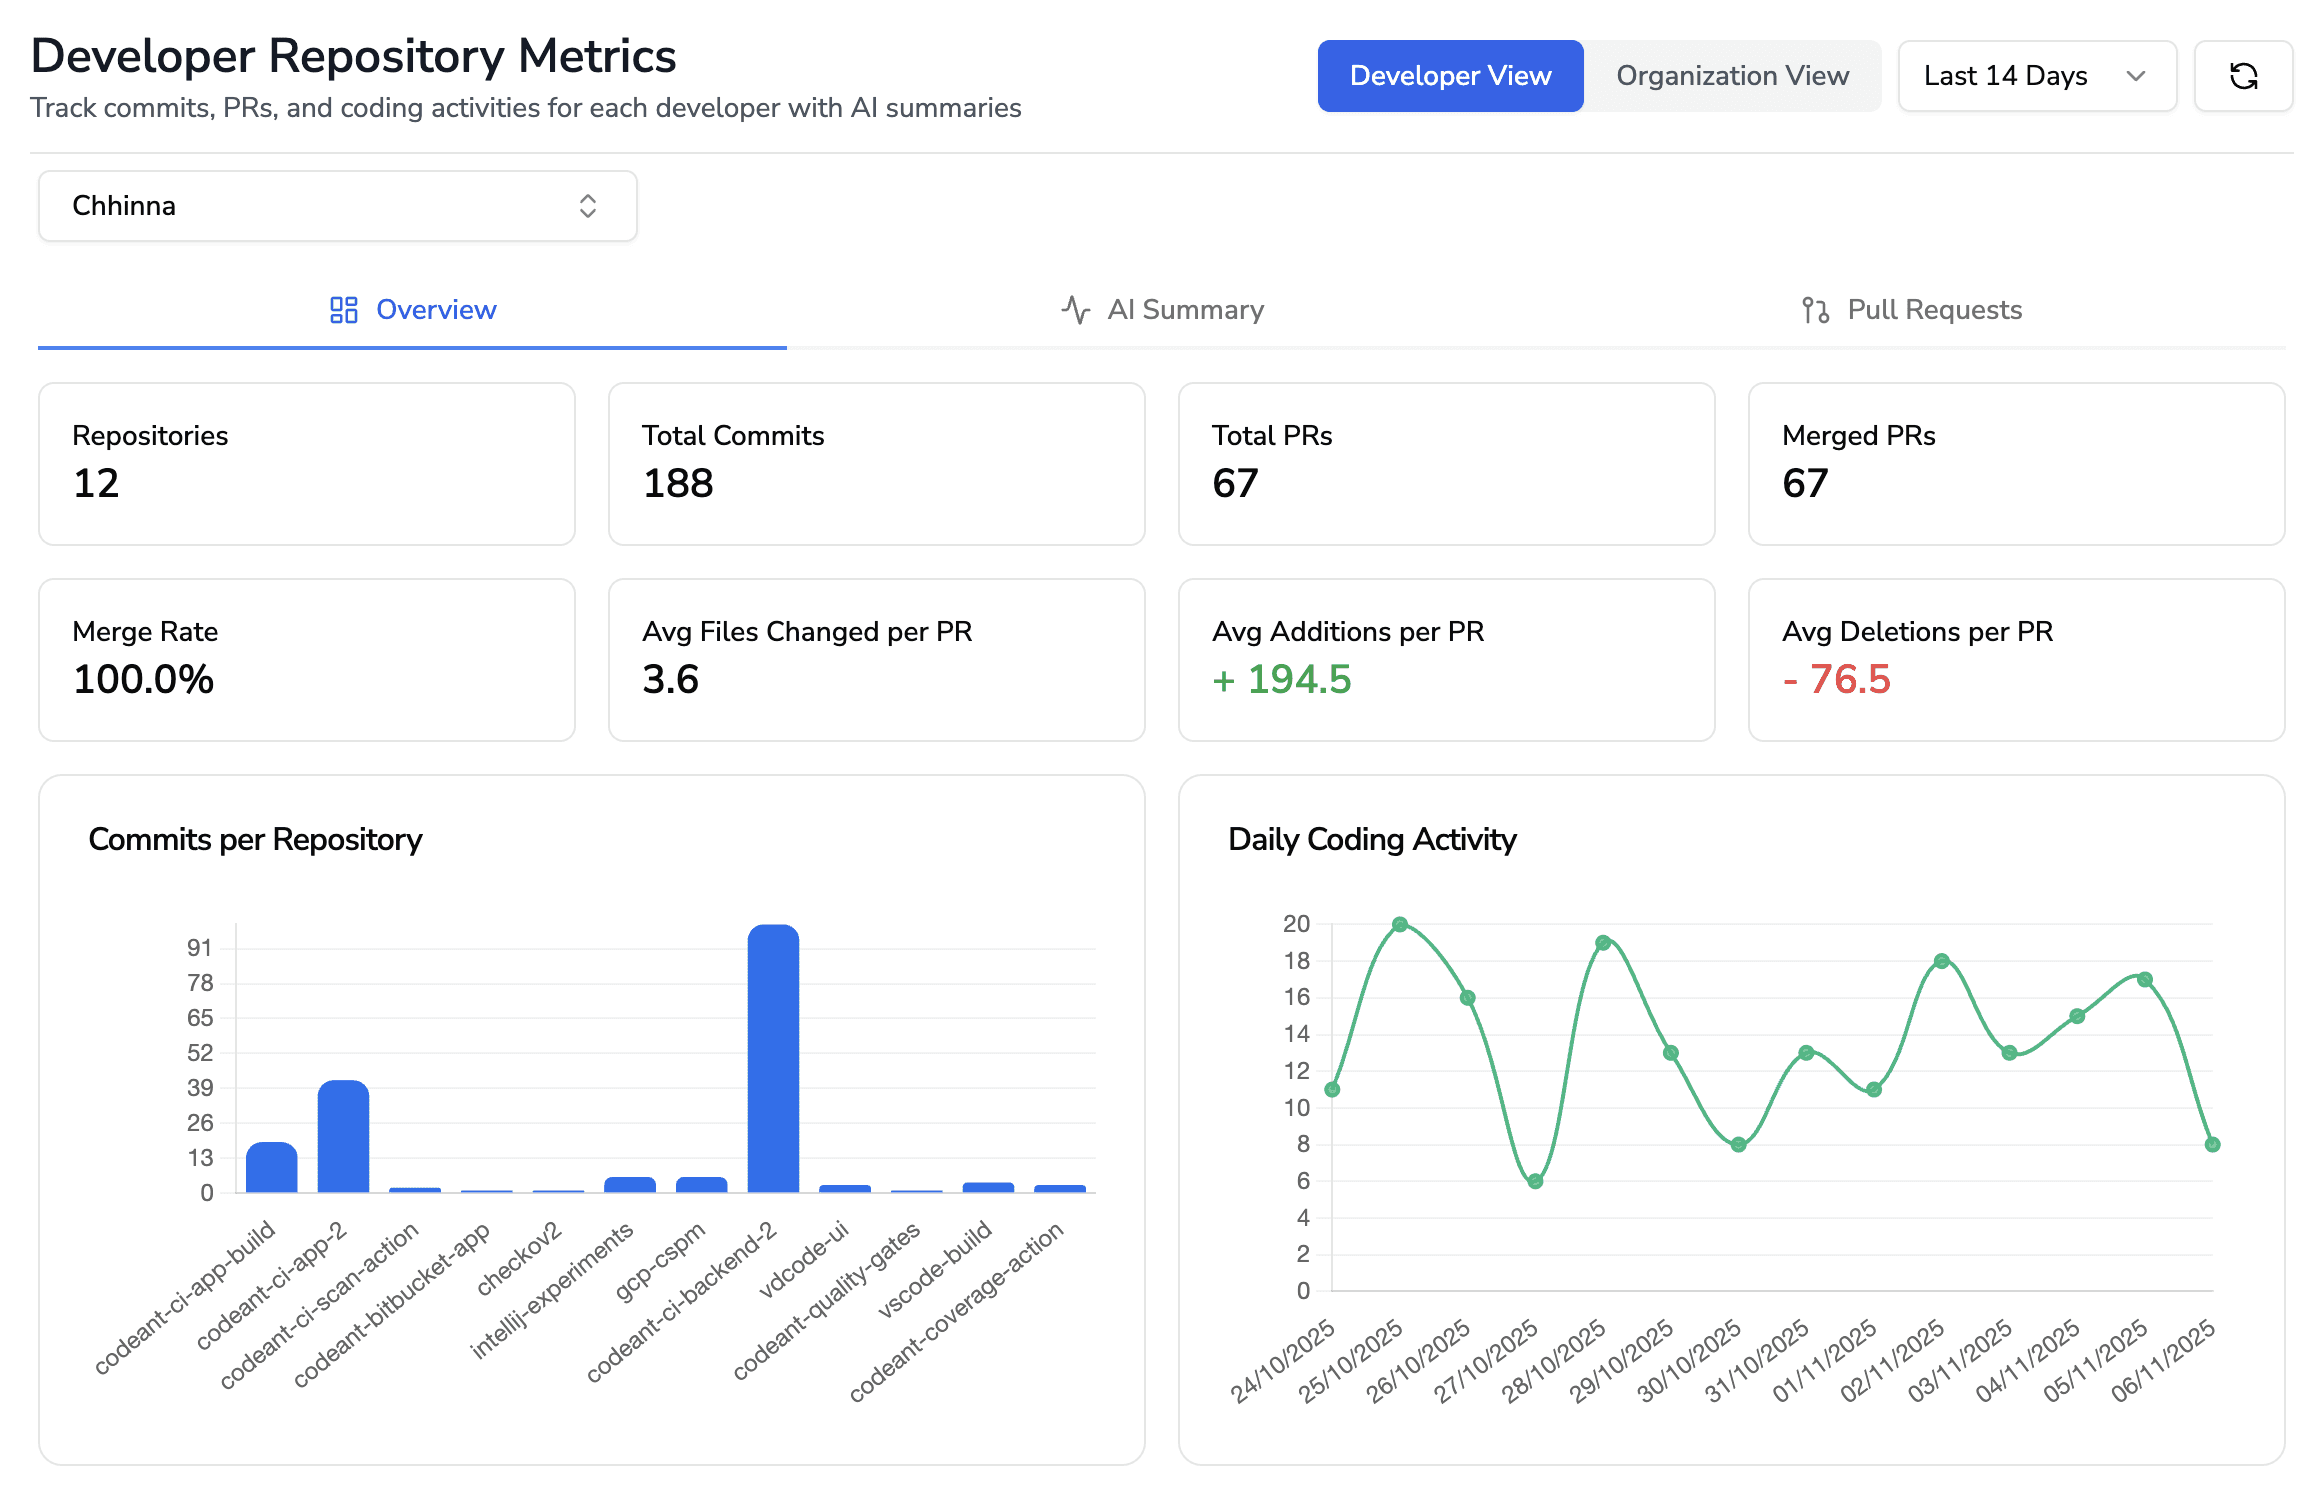Image resolution: width=2320 pixels, height=1488 pixels.
Task: Click the gcp-cspm bar
Action: click(702, 1185)
